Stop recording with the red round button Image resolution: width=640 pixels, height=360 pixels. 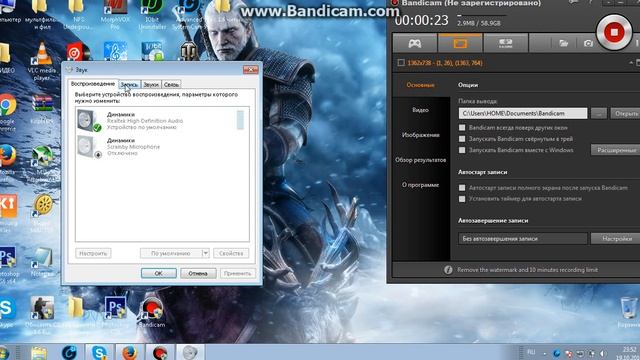614,32
